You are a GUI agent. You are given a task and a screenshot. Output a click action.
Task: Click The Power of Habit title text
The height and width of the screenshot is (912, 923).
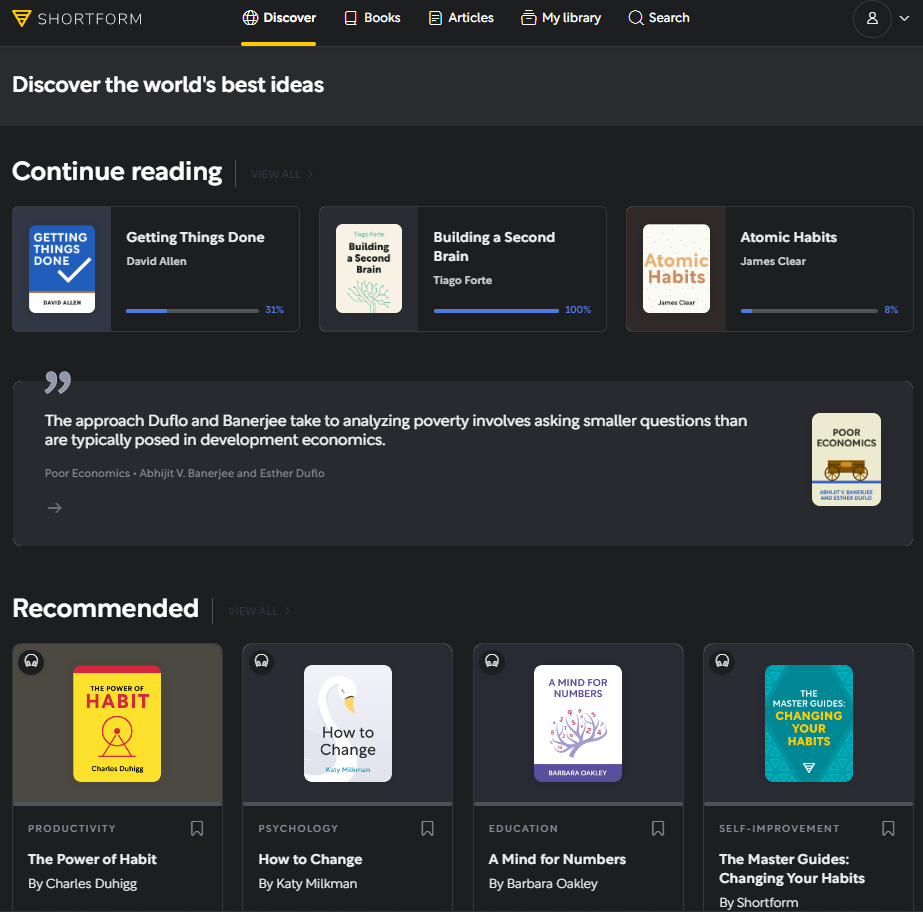coord(92,860)
